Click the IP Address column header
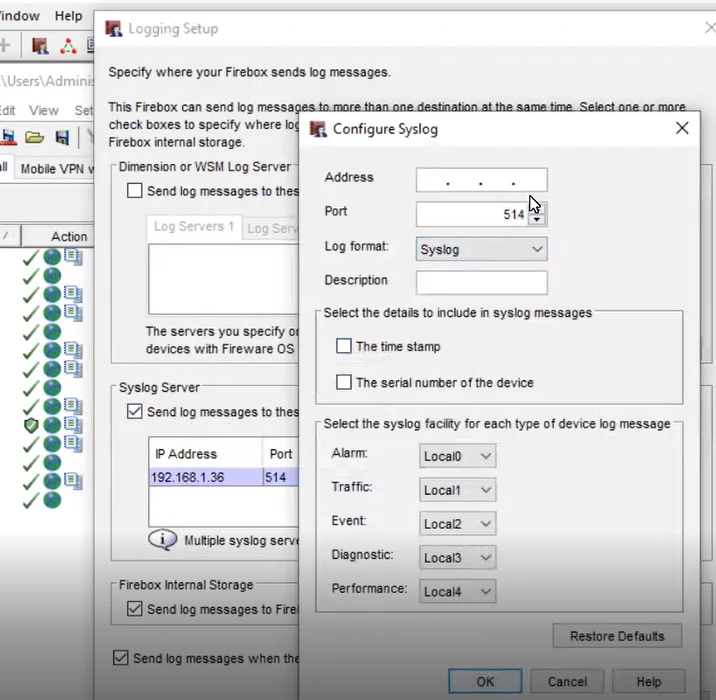This screenshot has height=700, width=716. [x=205, y=453]
